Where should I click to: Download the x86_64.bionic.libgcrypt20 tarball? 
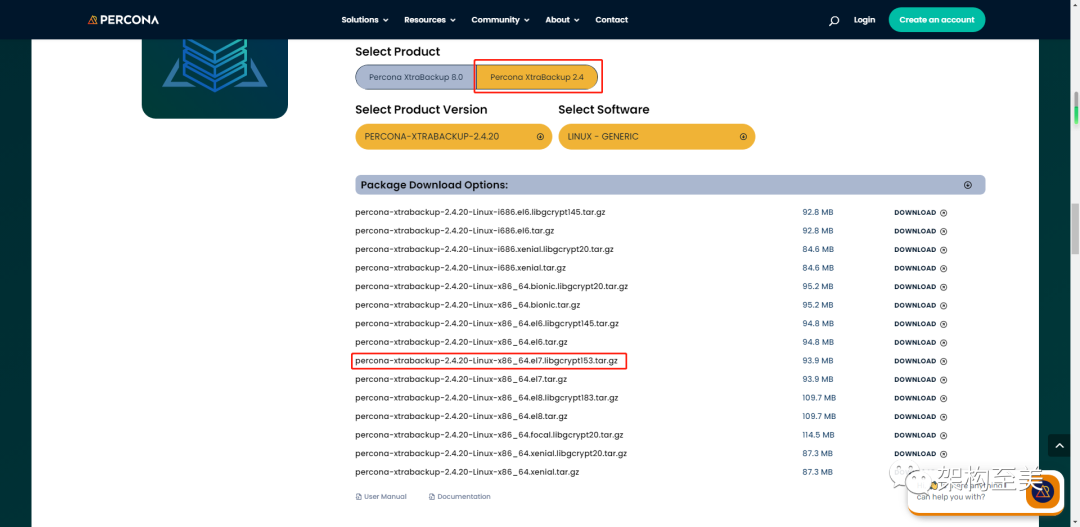tap(920, 287)
